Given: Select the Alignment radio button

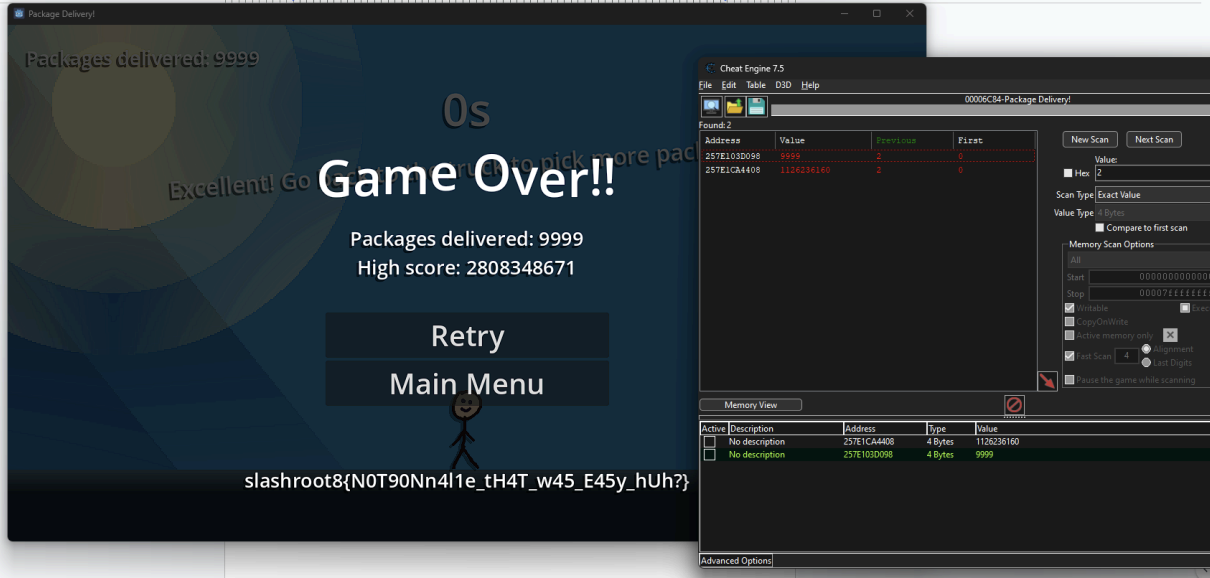Looking at the screenshot, I should click(1146, 349).
